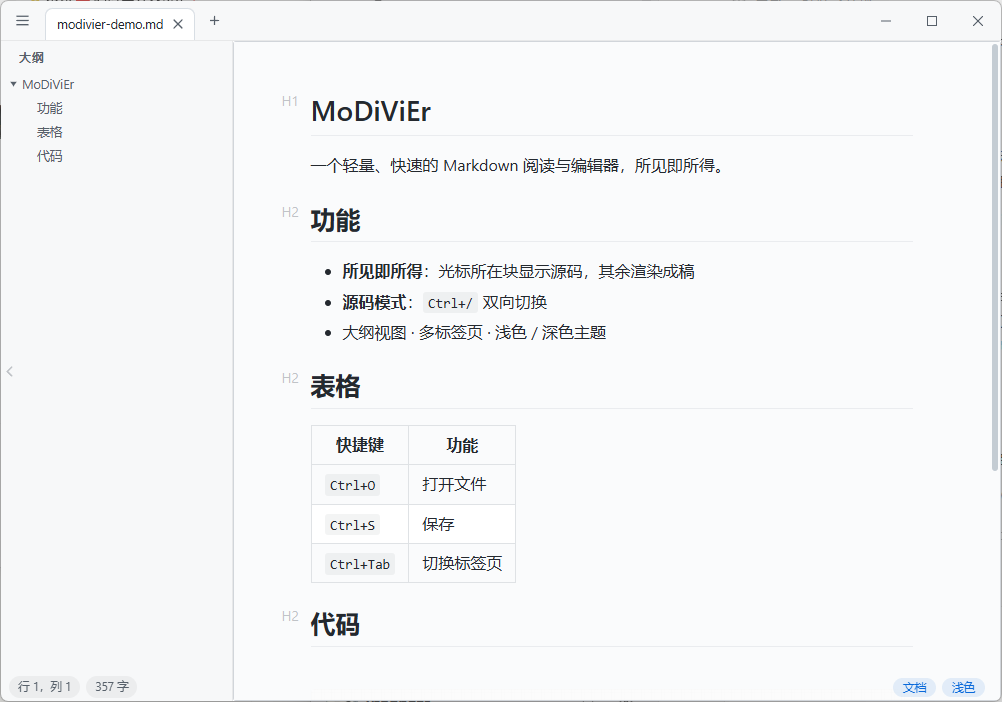The width and height of the screenshot is (1002, 702).
Task: Jump to 功能 in the outline
Action: [50, 109]
